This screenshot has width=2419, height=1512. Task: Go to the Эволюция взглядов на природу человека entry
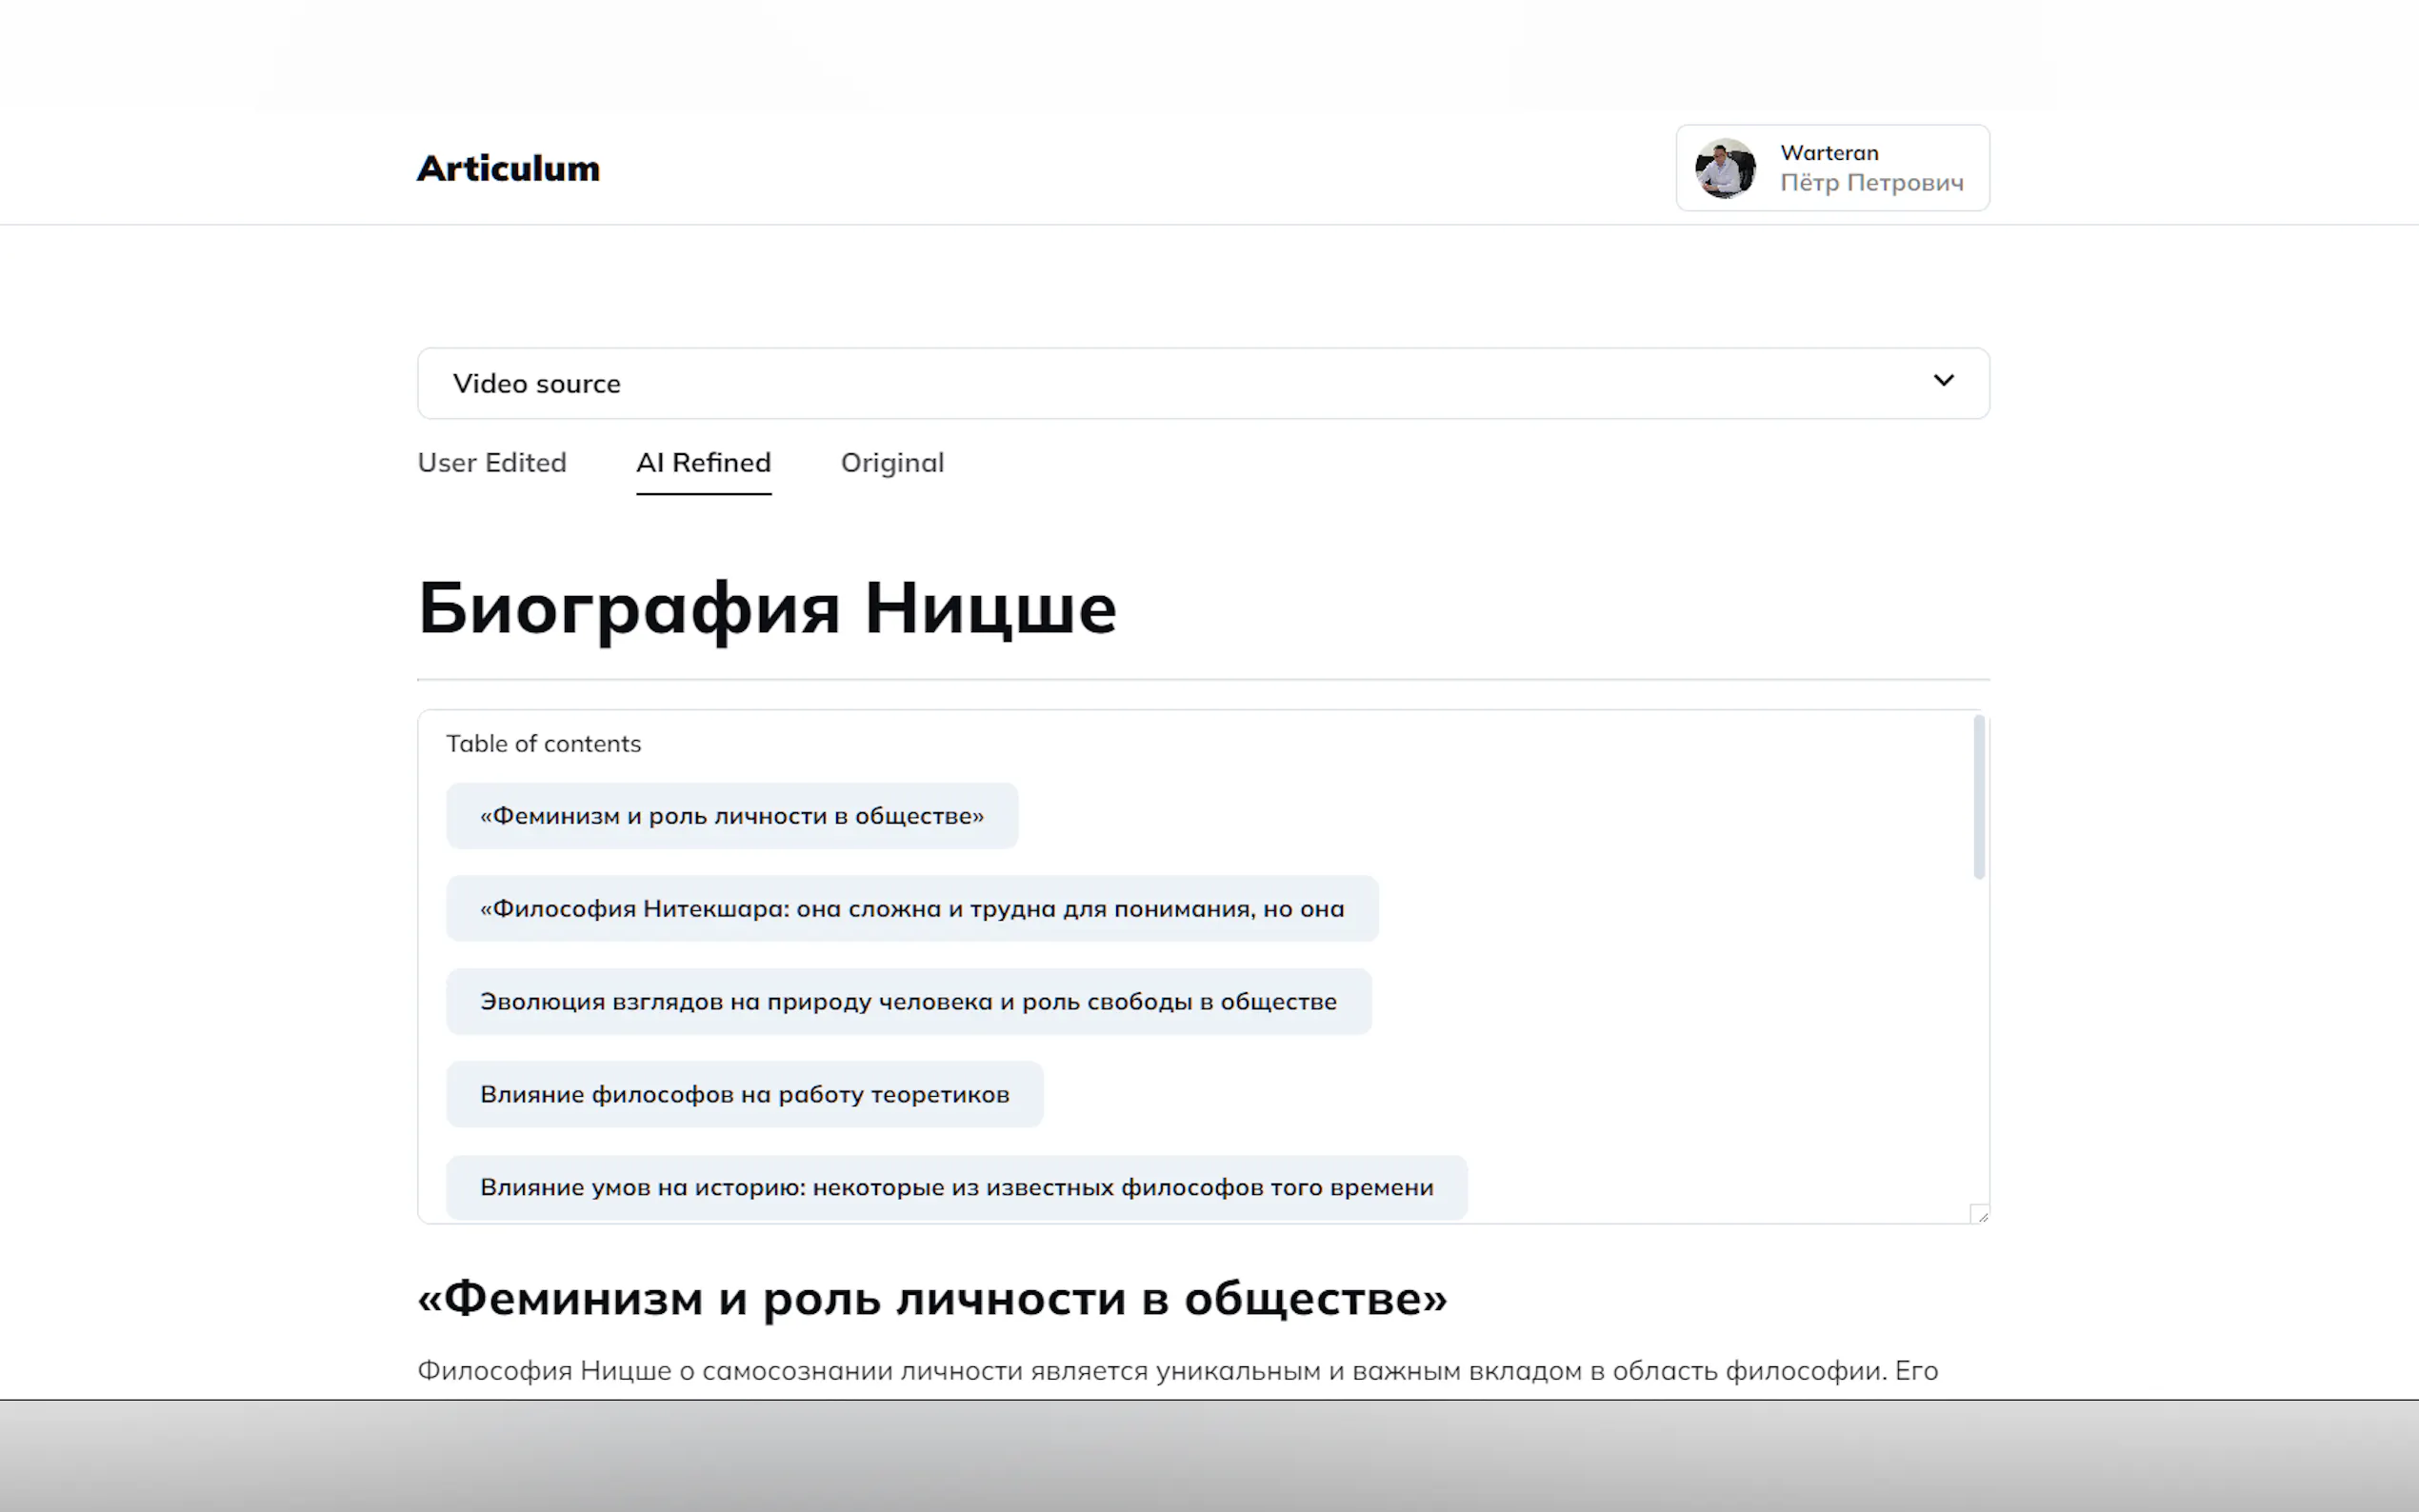[908, 1001]
